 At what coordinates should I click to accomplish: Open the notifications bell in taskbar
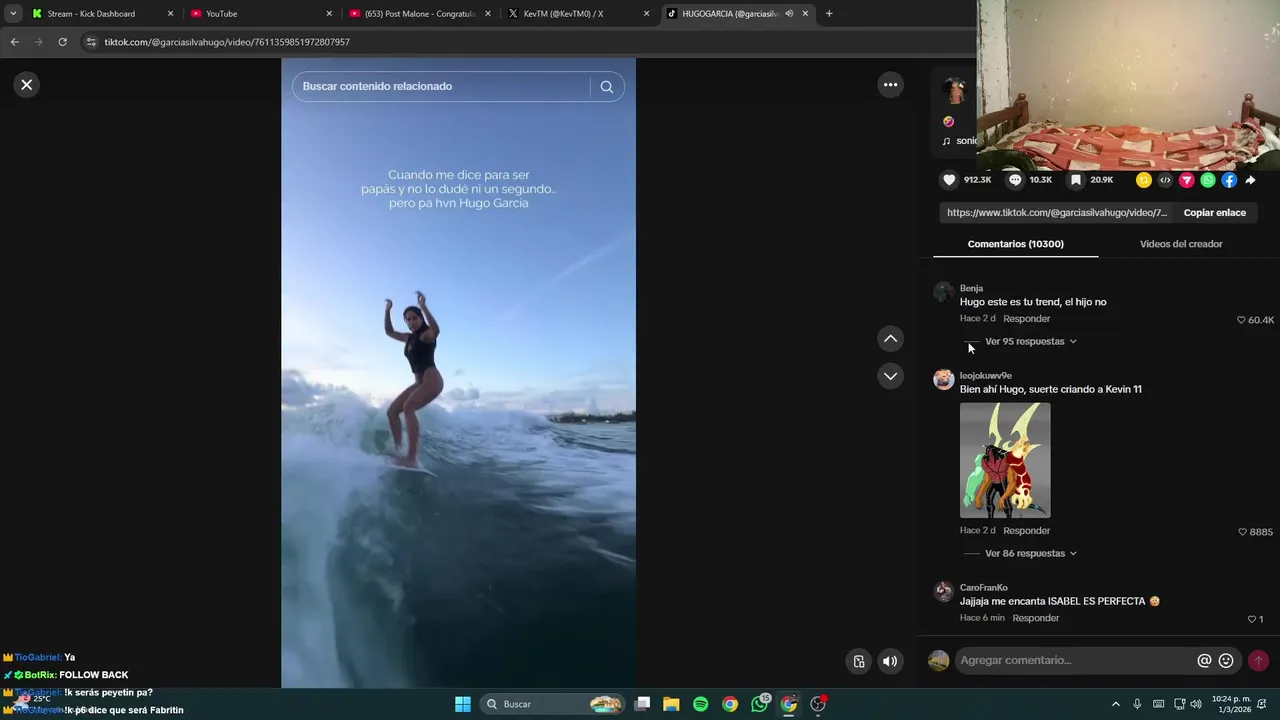pos(1262,704)
